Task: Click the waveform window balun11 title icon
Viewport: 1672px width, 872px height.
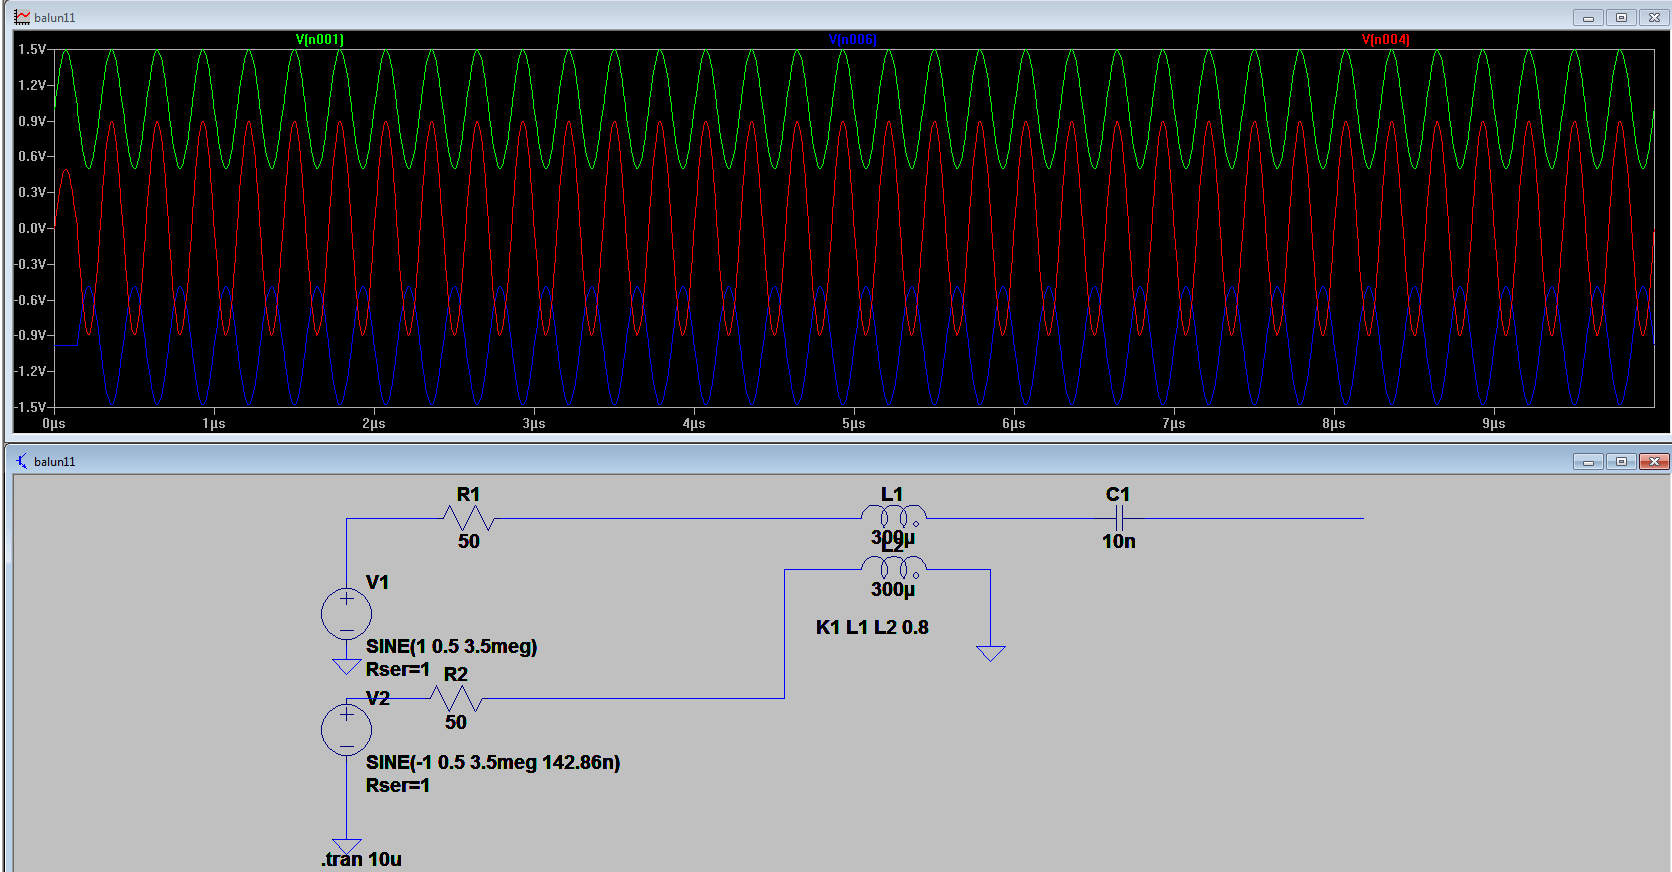Action: click(x=22, y=17)
